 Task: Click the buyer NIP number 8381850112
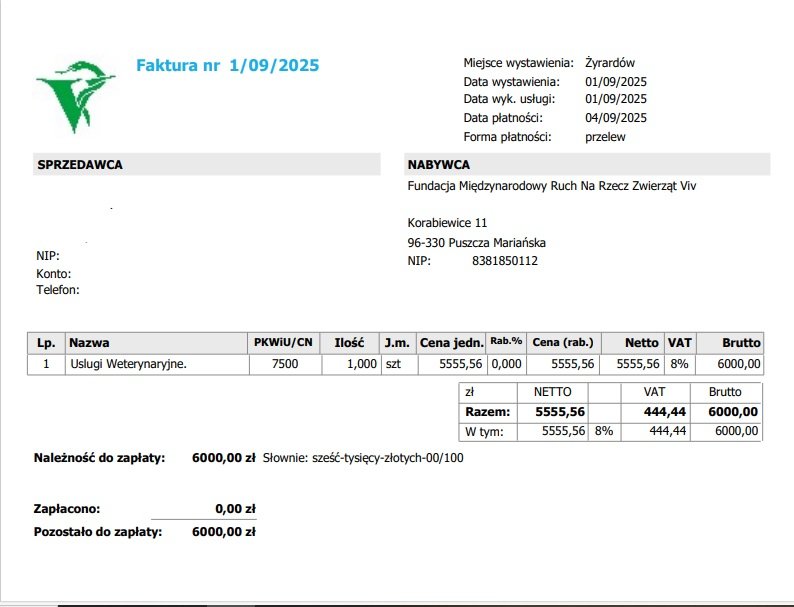(x=505, y=261)
